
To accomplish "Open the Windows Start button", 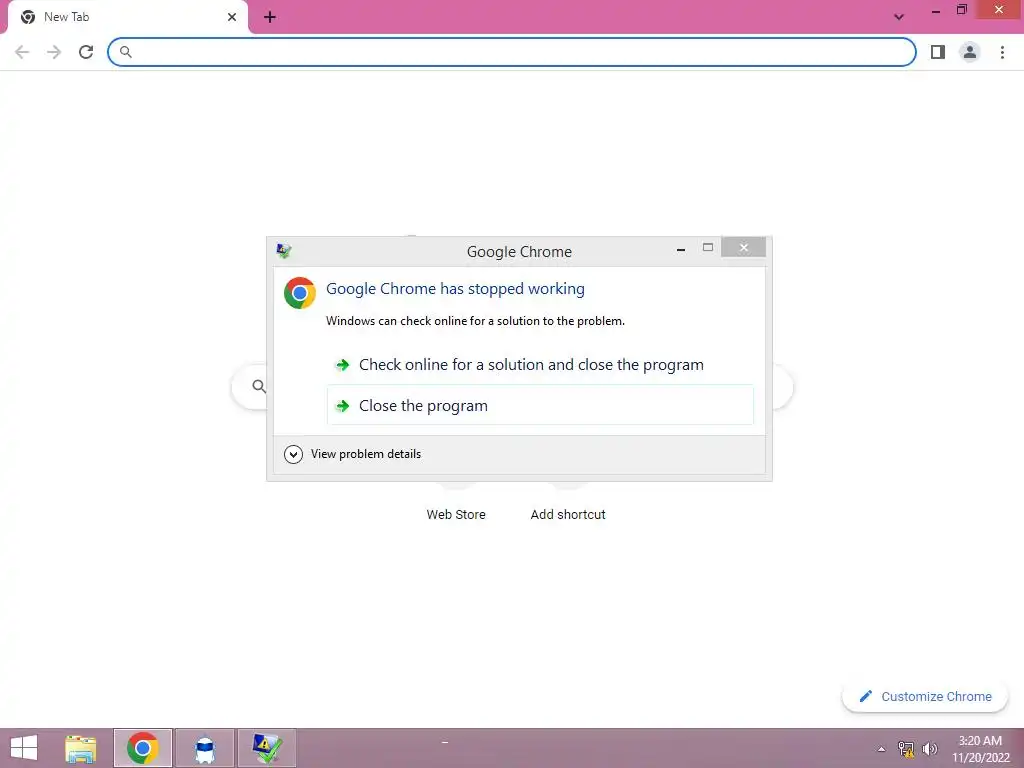I will point(24,748).
